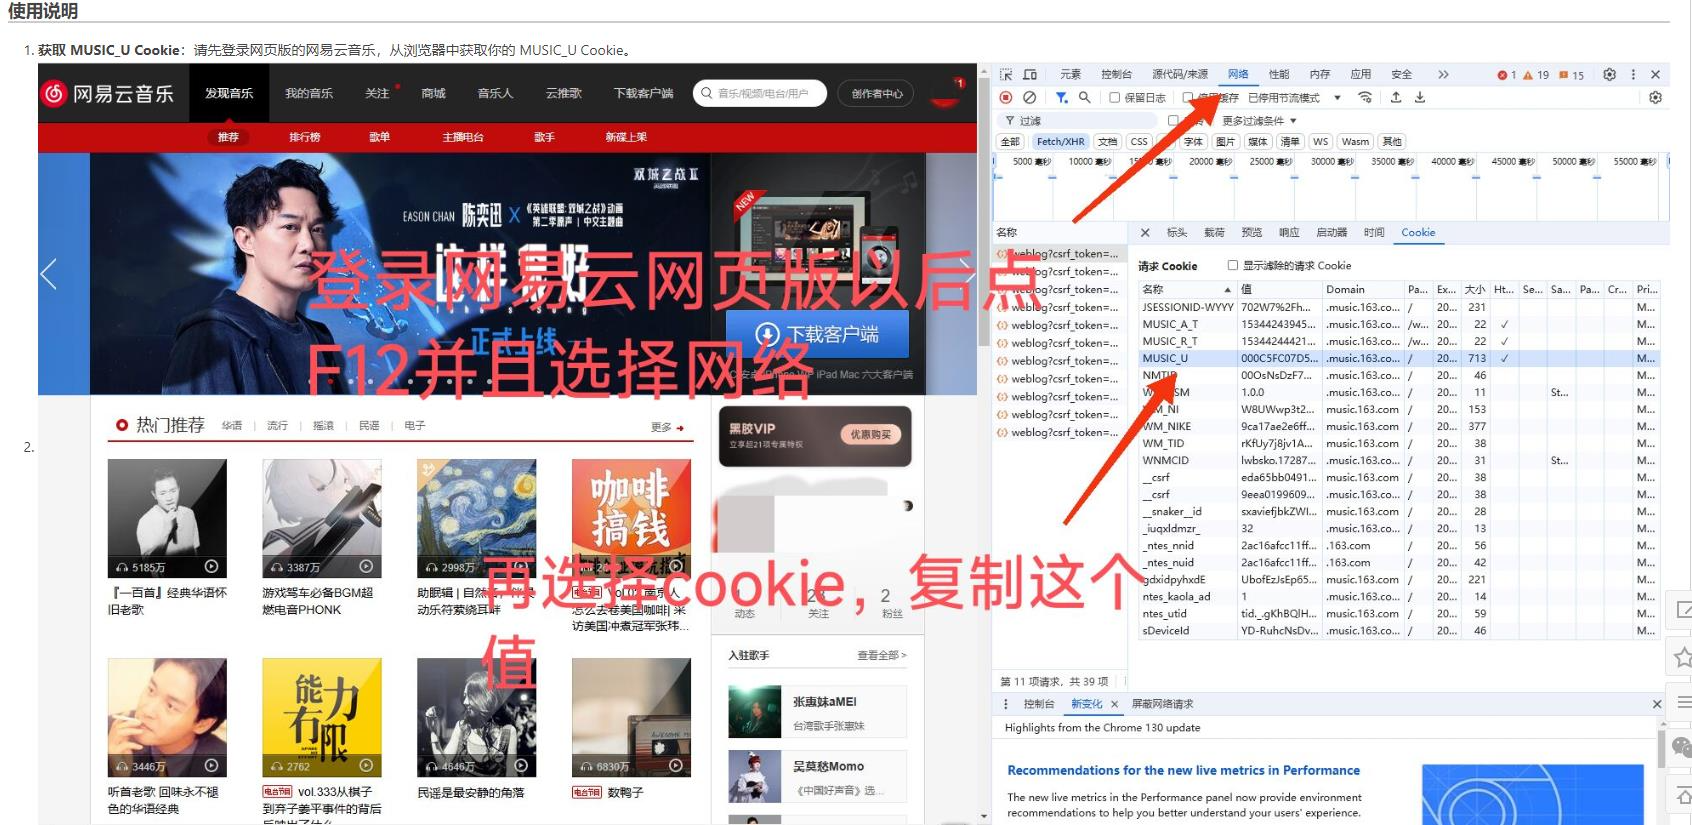Screen dimensions: 1692x825
Task: Open the 更多过滤条件 dropdown
Action: click(x=1259, y=120)
